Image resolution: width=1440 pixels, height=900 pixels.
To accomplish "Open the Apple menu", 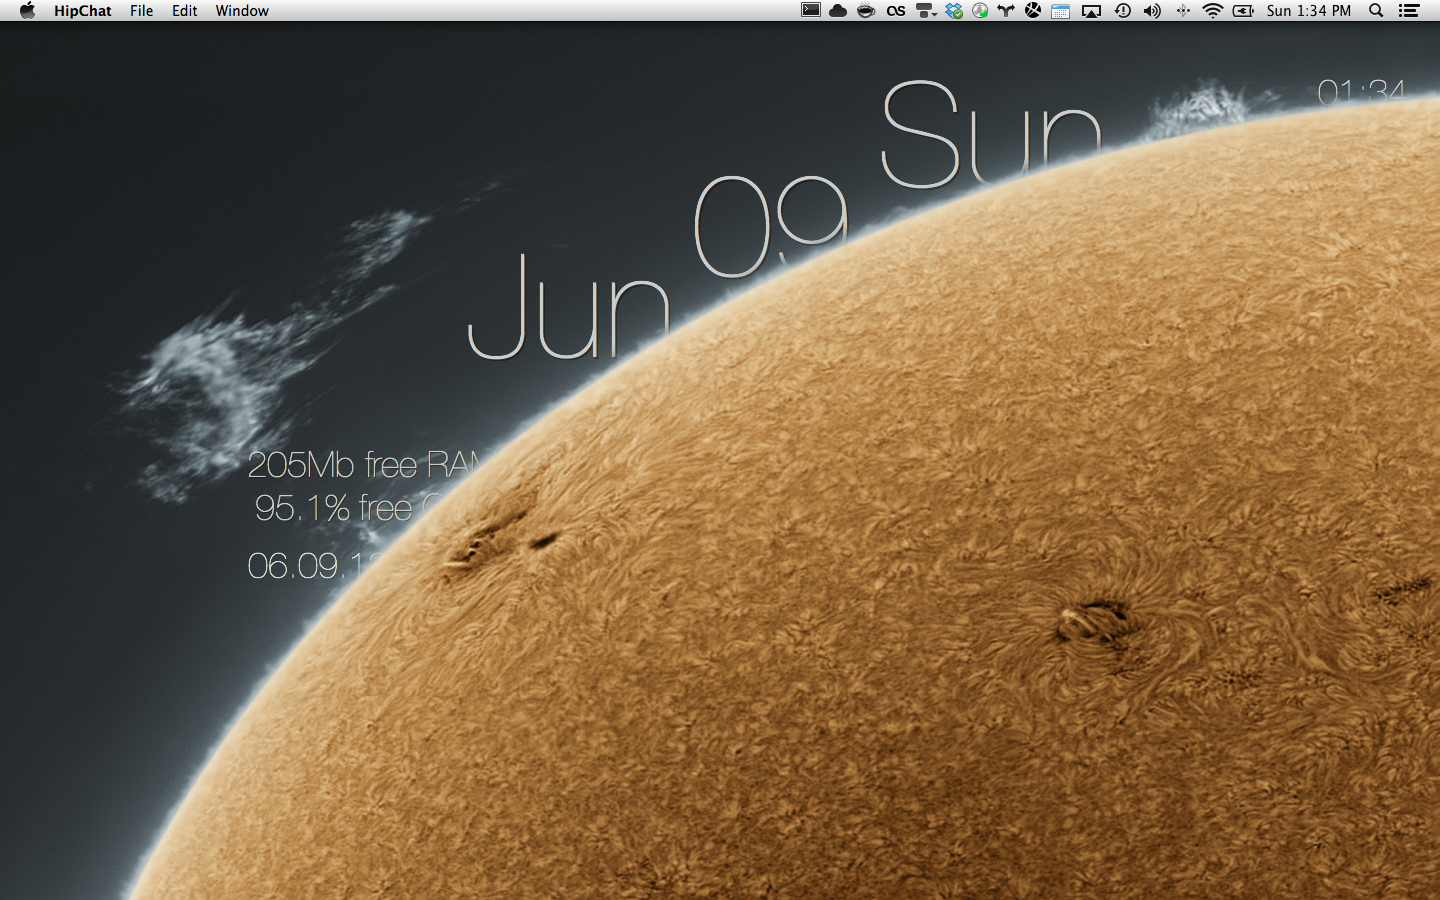I will [27, 11].
